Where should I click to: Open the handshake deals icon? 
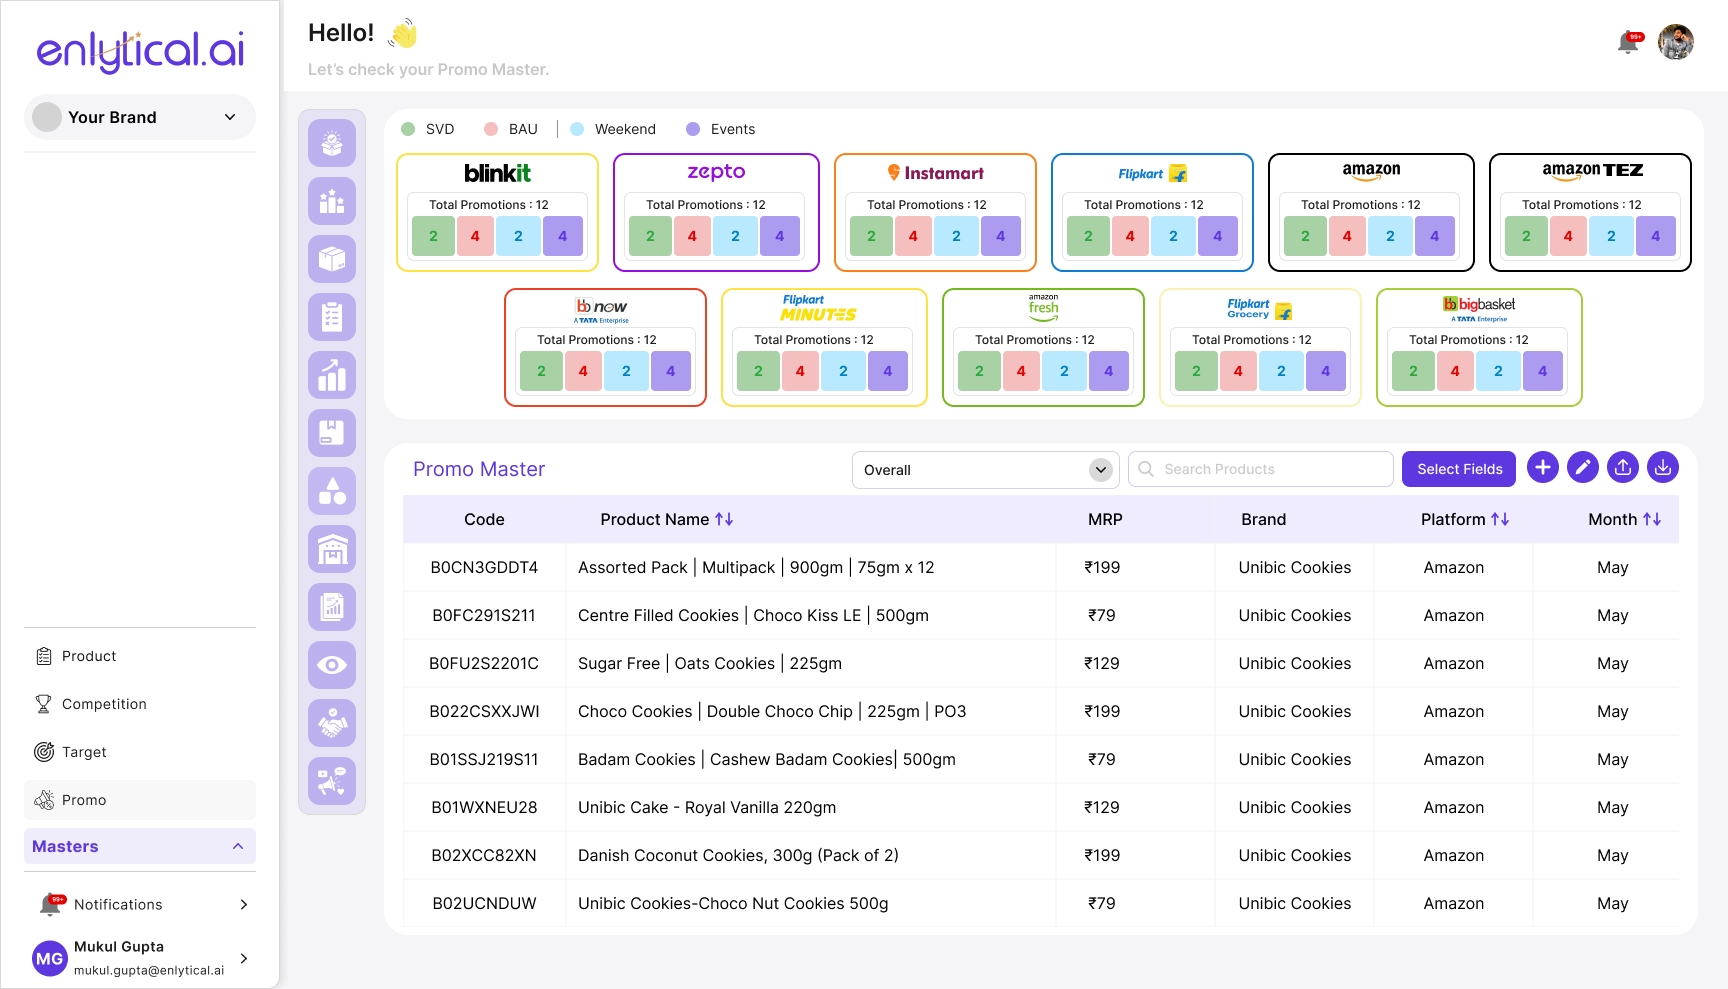coord(332,723)
